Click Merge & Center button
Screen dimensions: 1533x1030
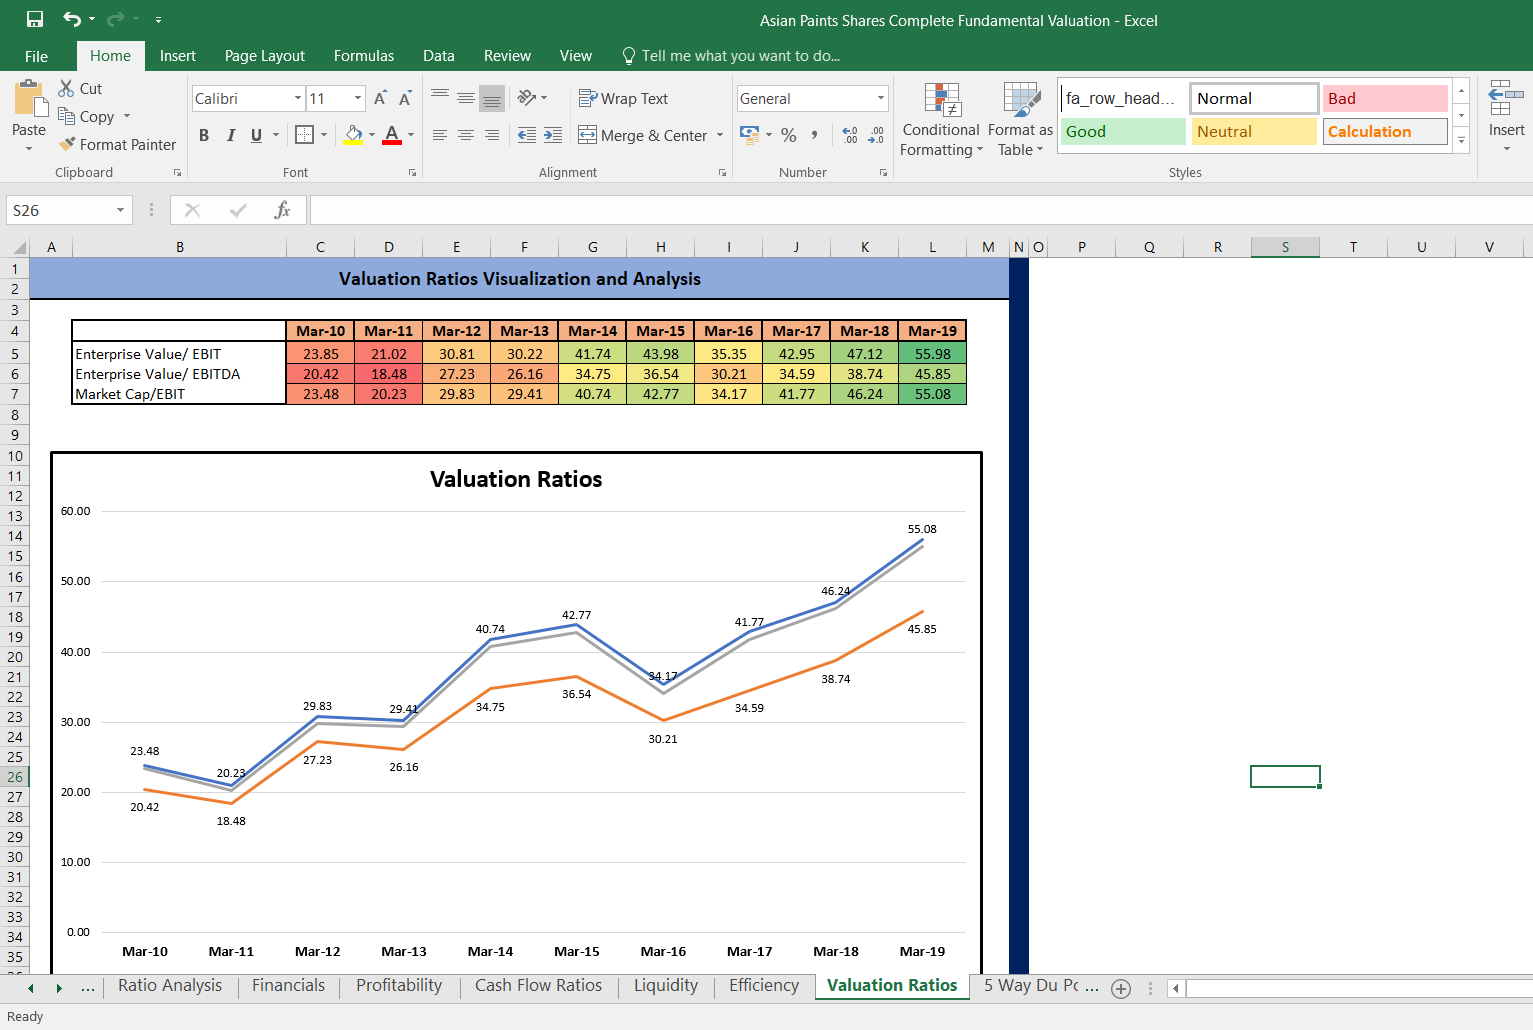(x=643, y=135)
